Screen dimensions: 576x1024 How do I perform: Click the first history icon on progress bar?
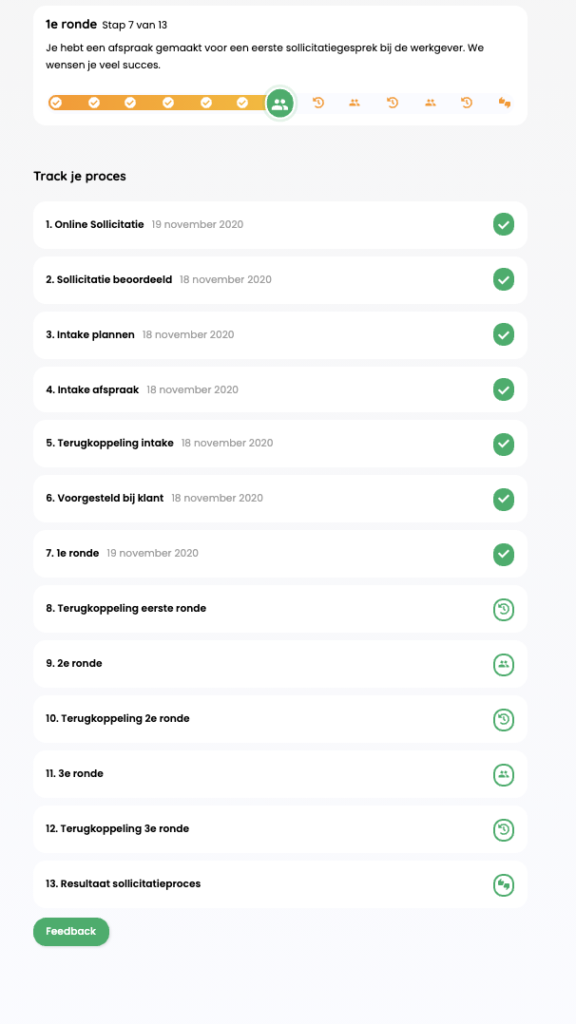tap(318, 103)
